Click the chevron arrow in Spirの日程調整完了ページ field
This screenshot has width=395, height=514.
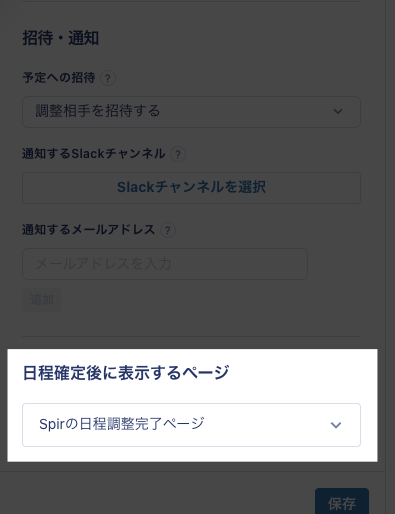336,425
